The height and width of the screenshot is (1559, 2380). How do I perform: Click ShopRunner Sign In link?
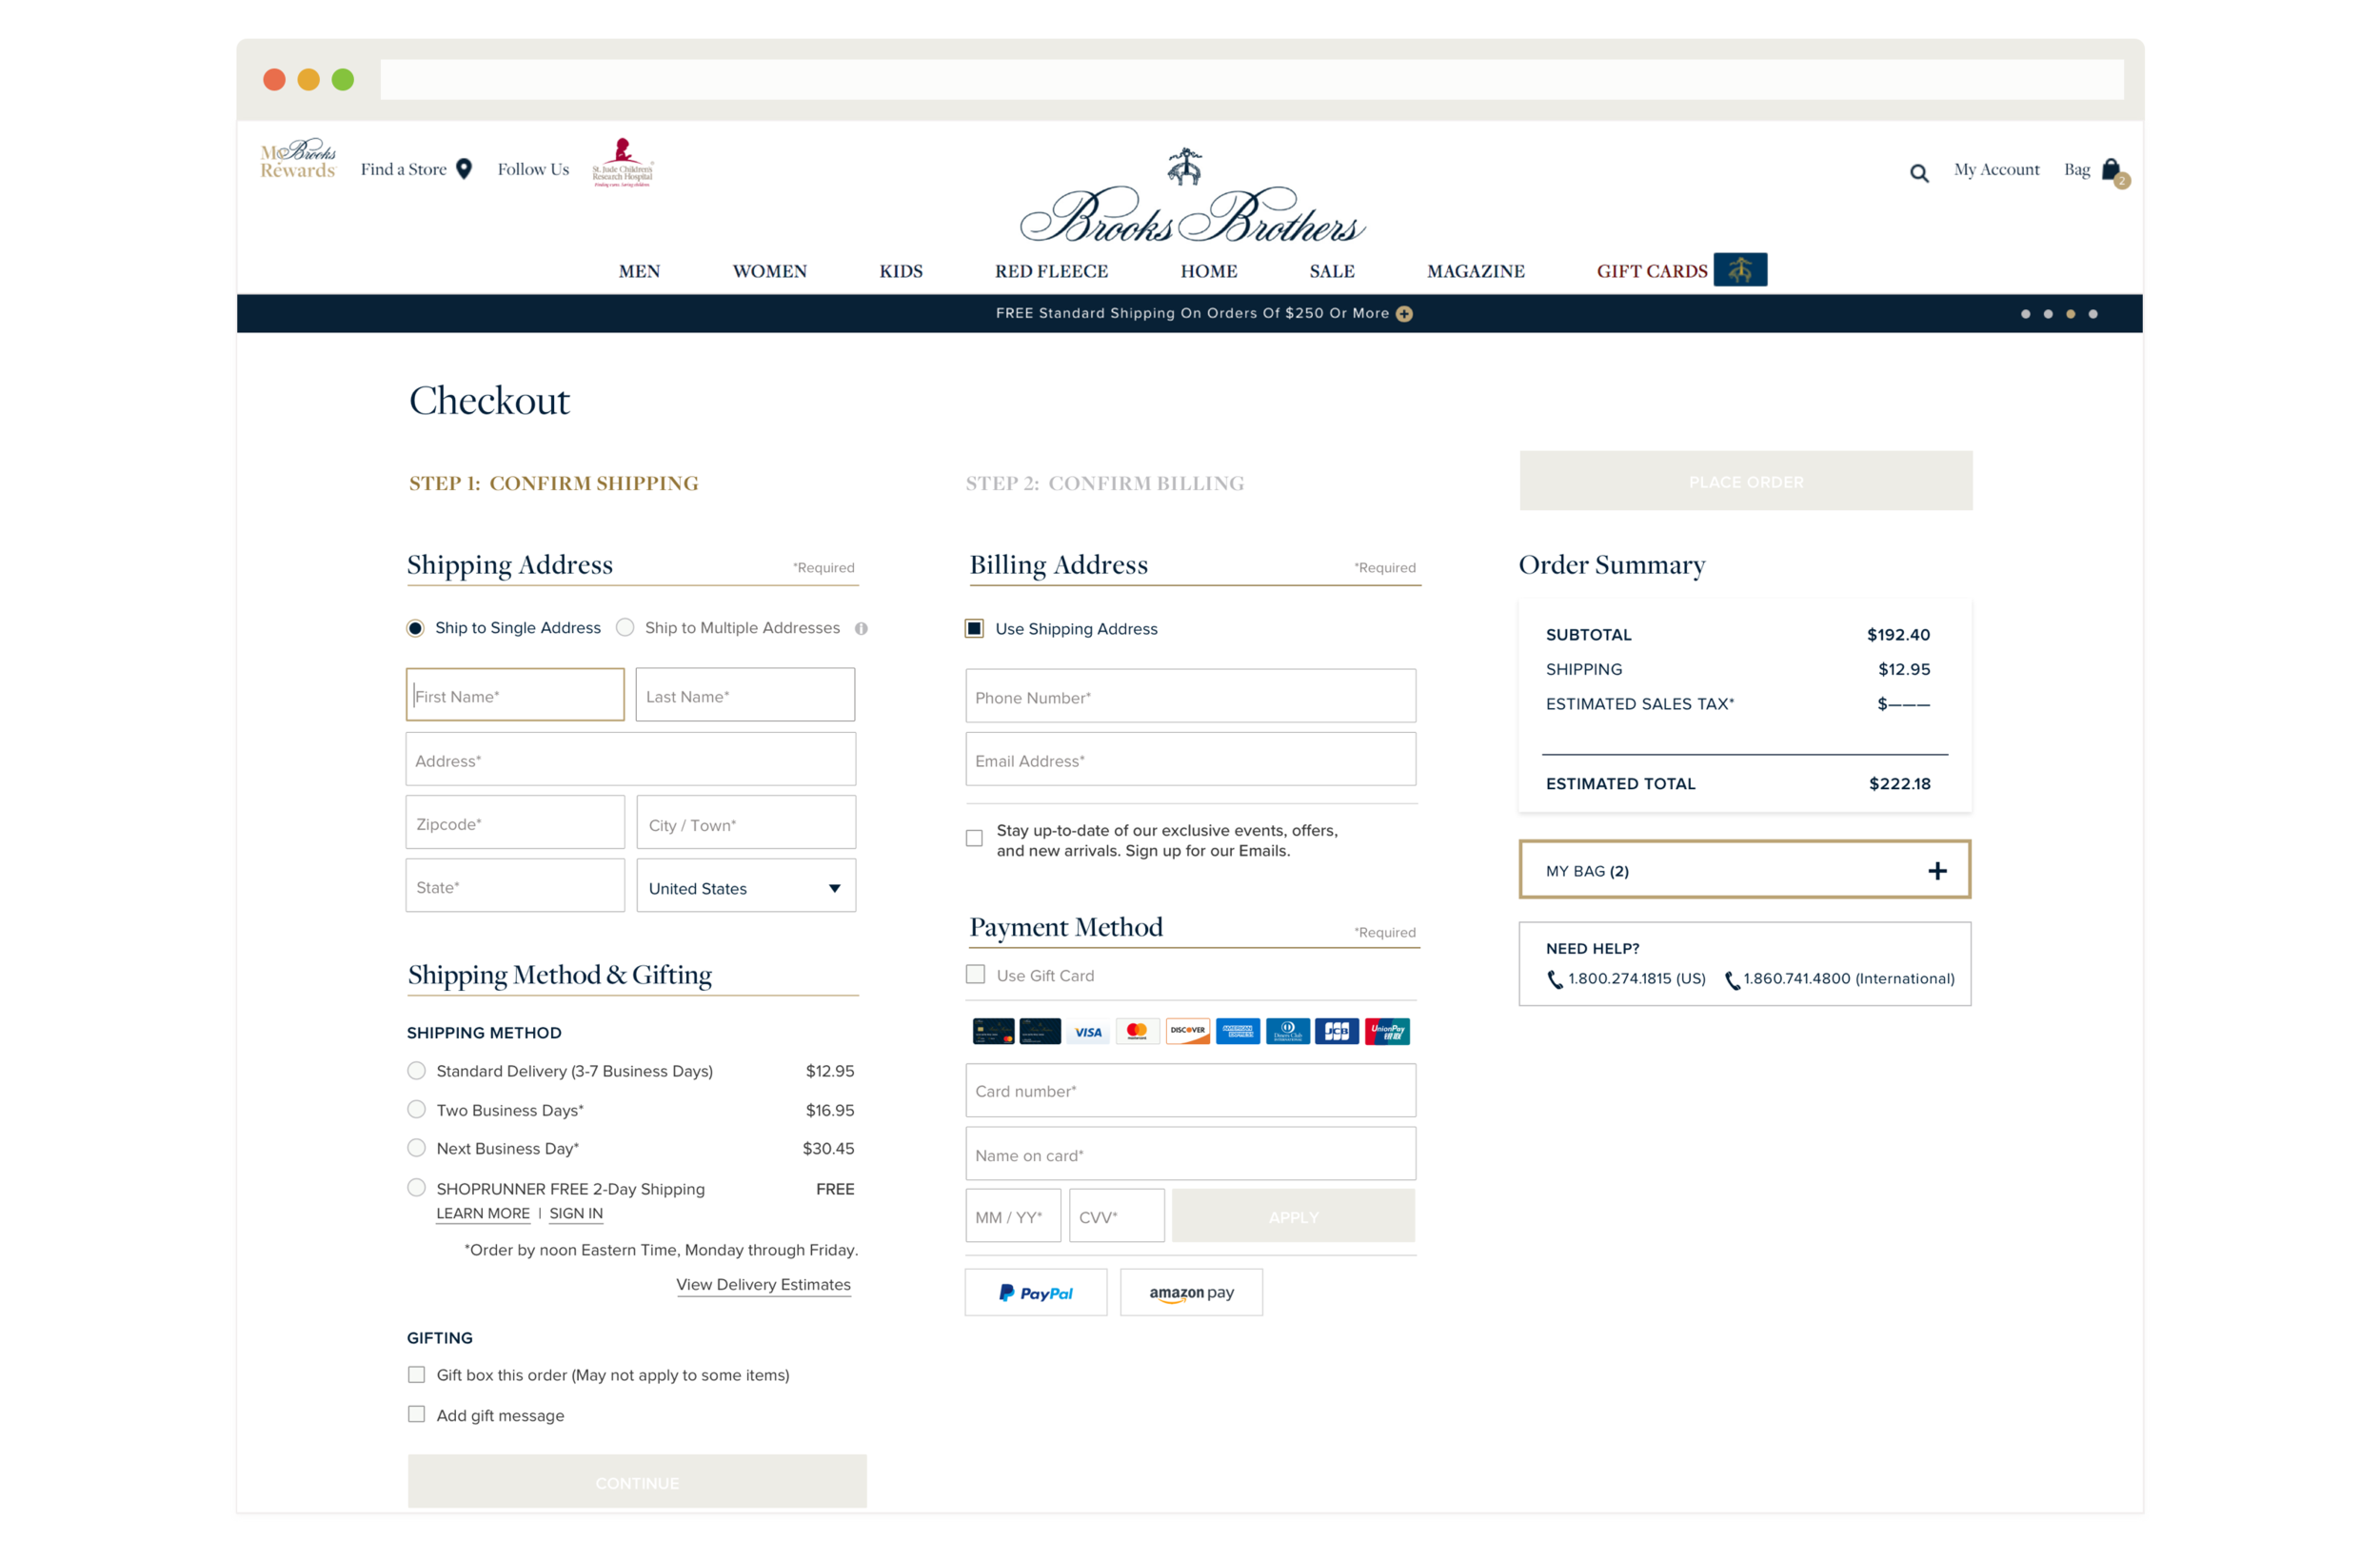click(576, 1214)
